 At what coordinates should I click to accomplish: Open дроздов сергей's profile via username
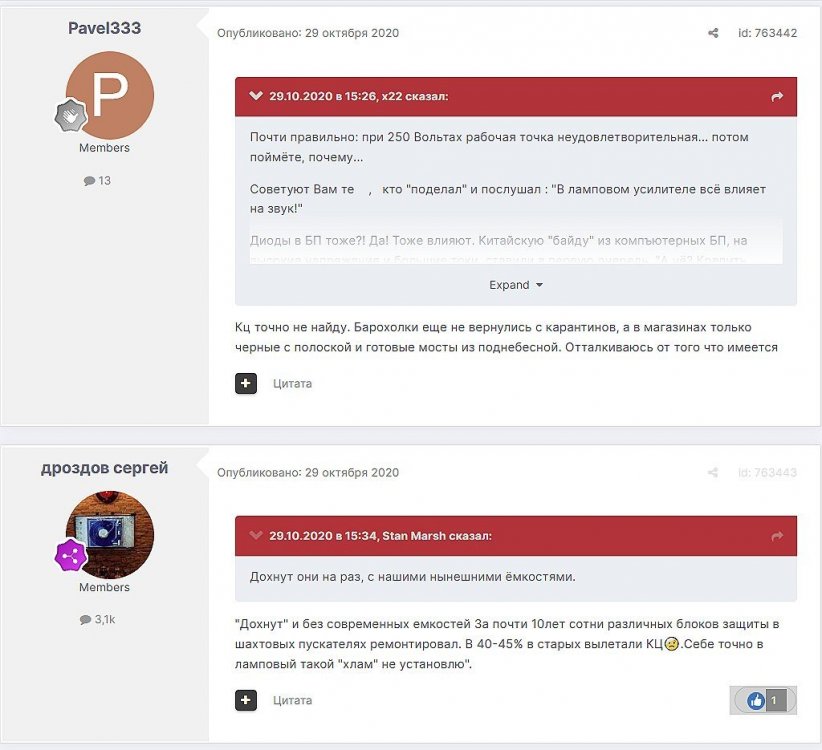click(x=104, y=468)
